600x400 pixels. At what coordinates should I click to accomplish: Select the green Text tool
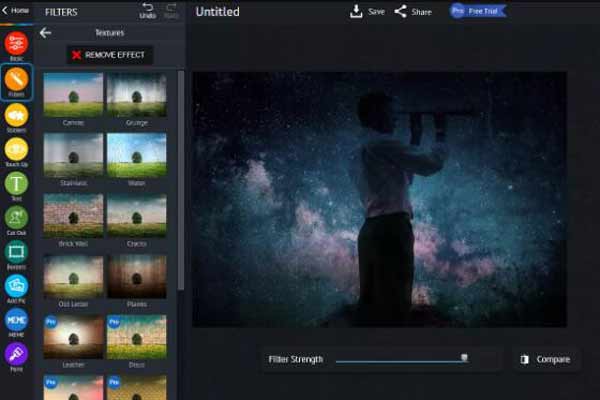16,184
